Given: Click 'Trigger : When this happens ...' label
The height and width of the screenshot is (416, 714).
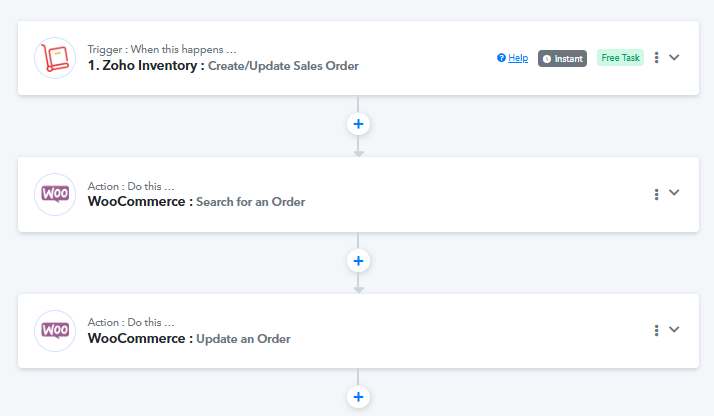Looking at the screenshot, I should 162,50.
